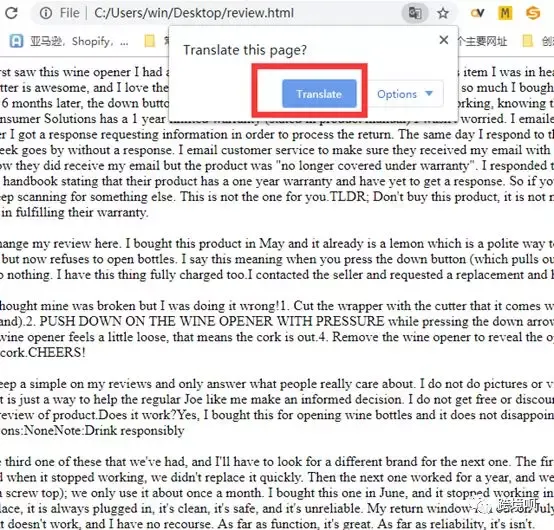The height and width of the screenshot is (530, 554).
Task: Click the 'in fulfilling their warranty' line
Action: 75,212
